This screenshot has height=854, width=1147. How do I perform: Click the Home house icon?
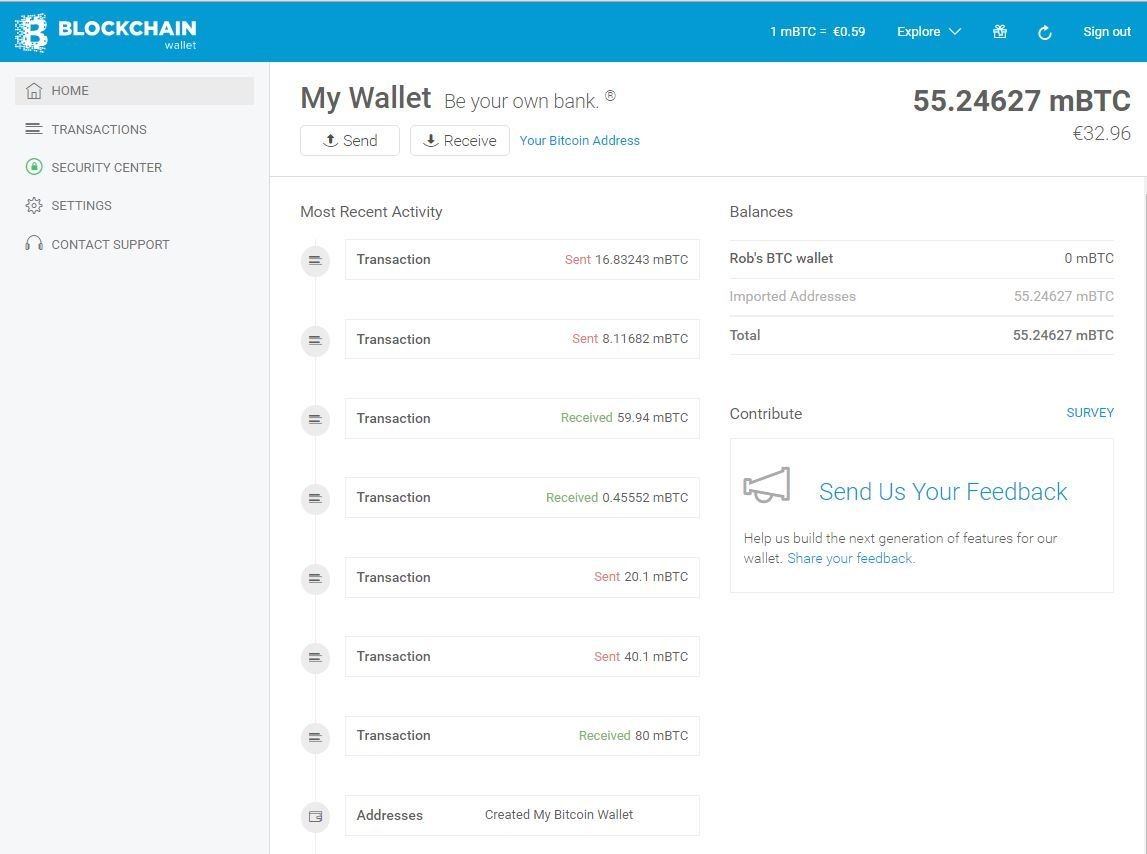pos(34,91)
